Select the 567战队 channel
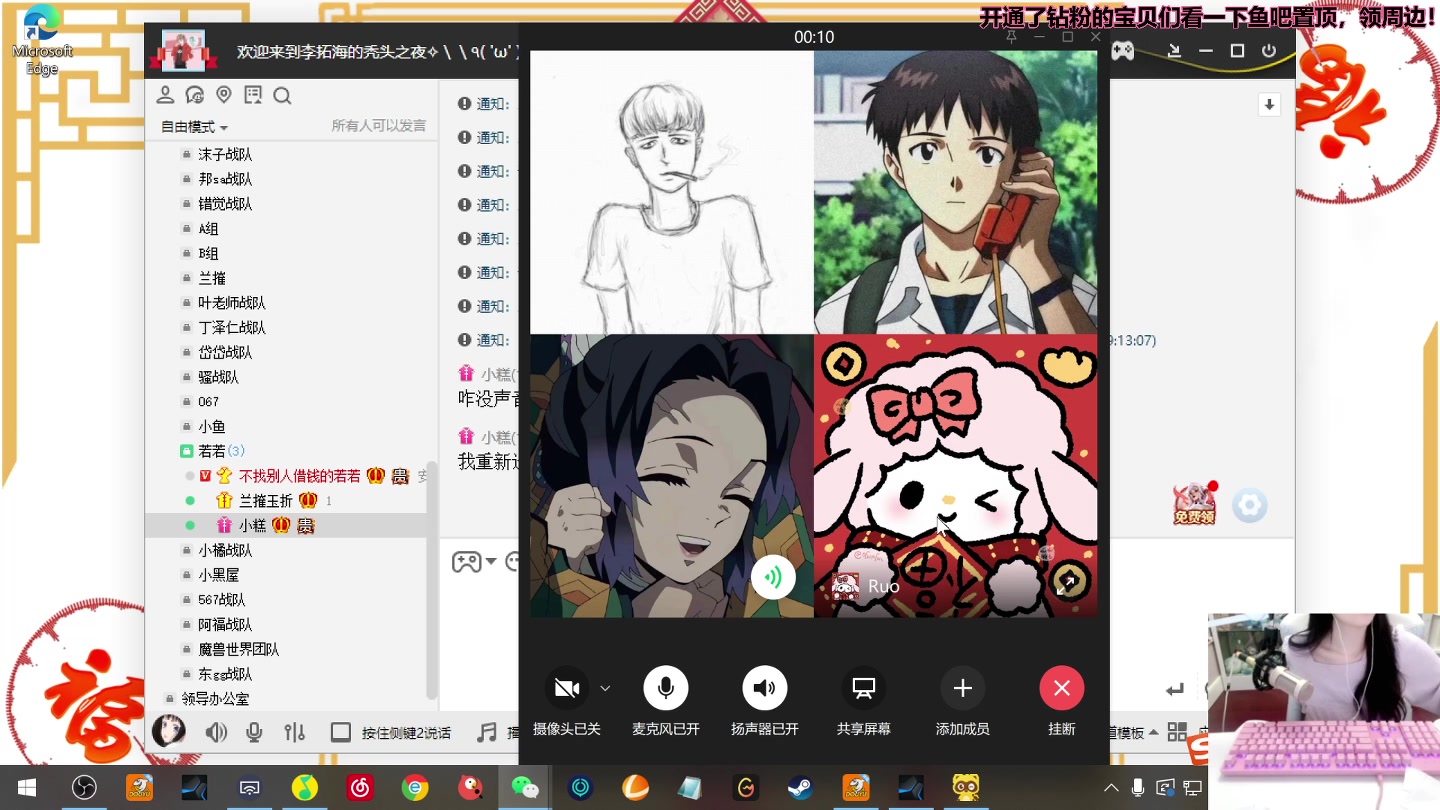 pyautogui.click(x=221, y=600)
